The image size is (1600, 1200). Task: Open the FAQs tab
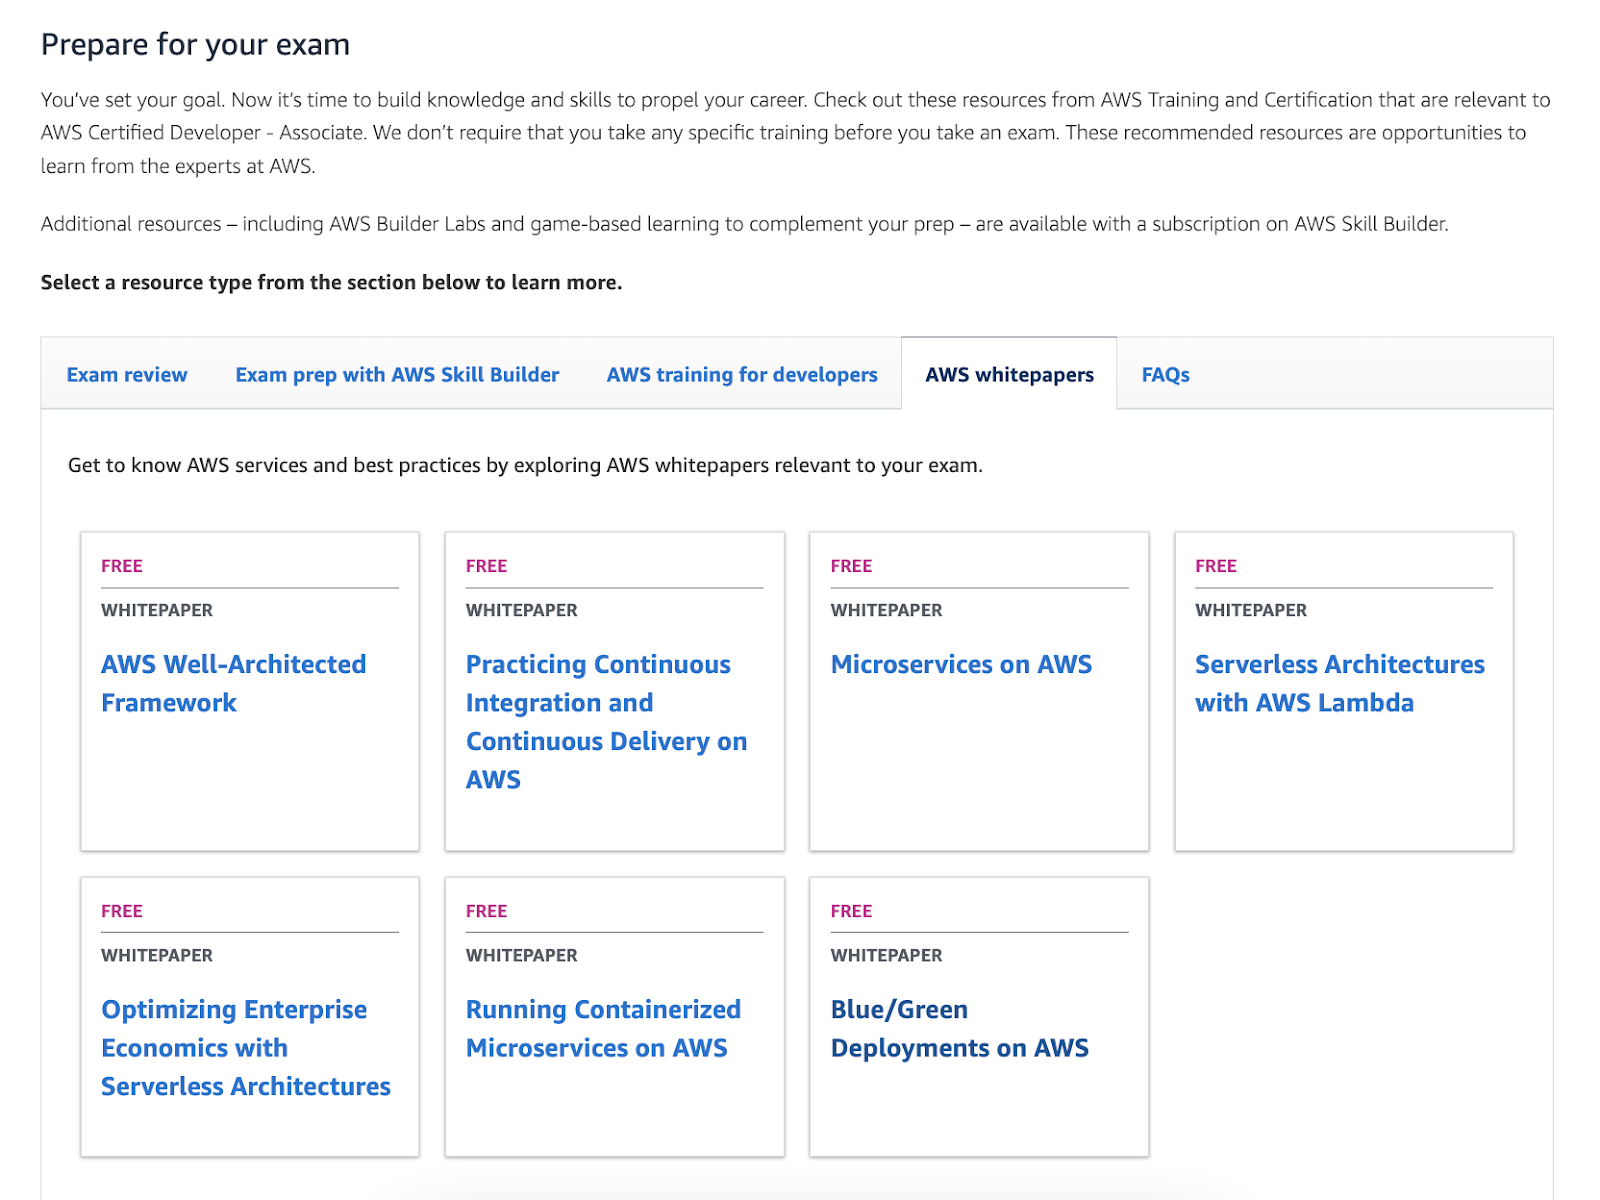click(x=1165, y=375)
